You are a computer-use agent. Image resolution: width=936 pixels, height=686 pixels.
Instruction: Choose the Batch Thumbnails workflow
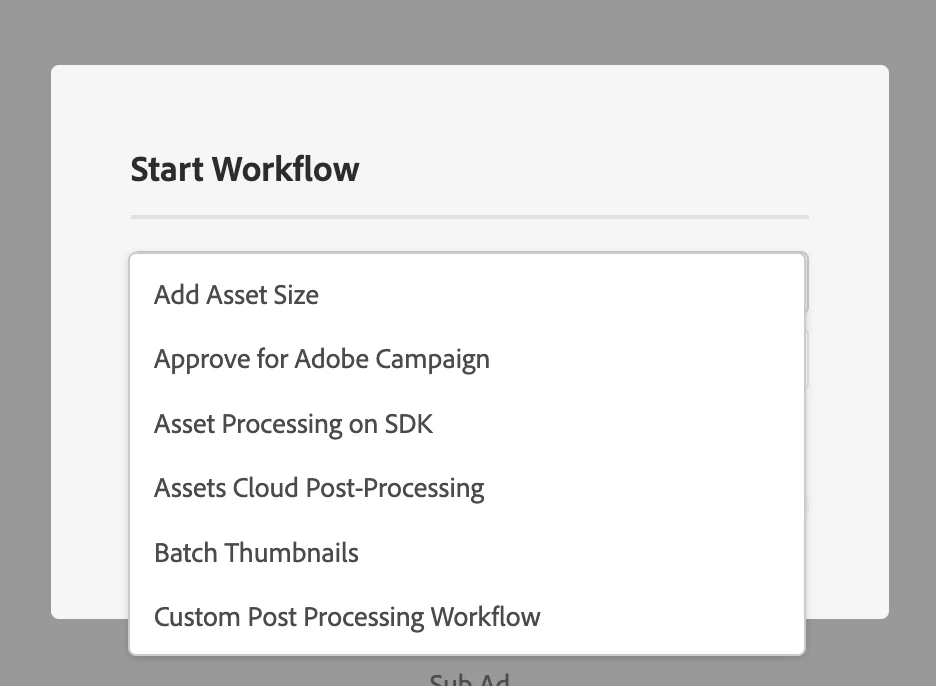[x=256, y=553]
